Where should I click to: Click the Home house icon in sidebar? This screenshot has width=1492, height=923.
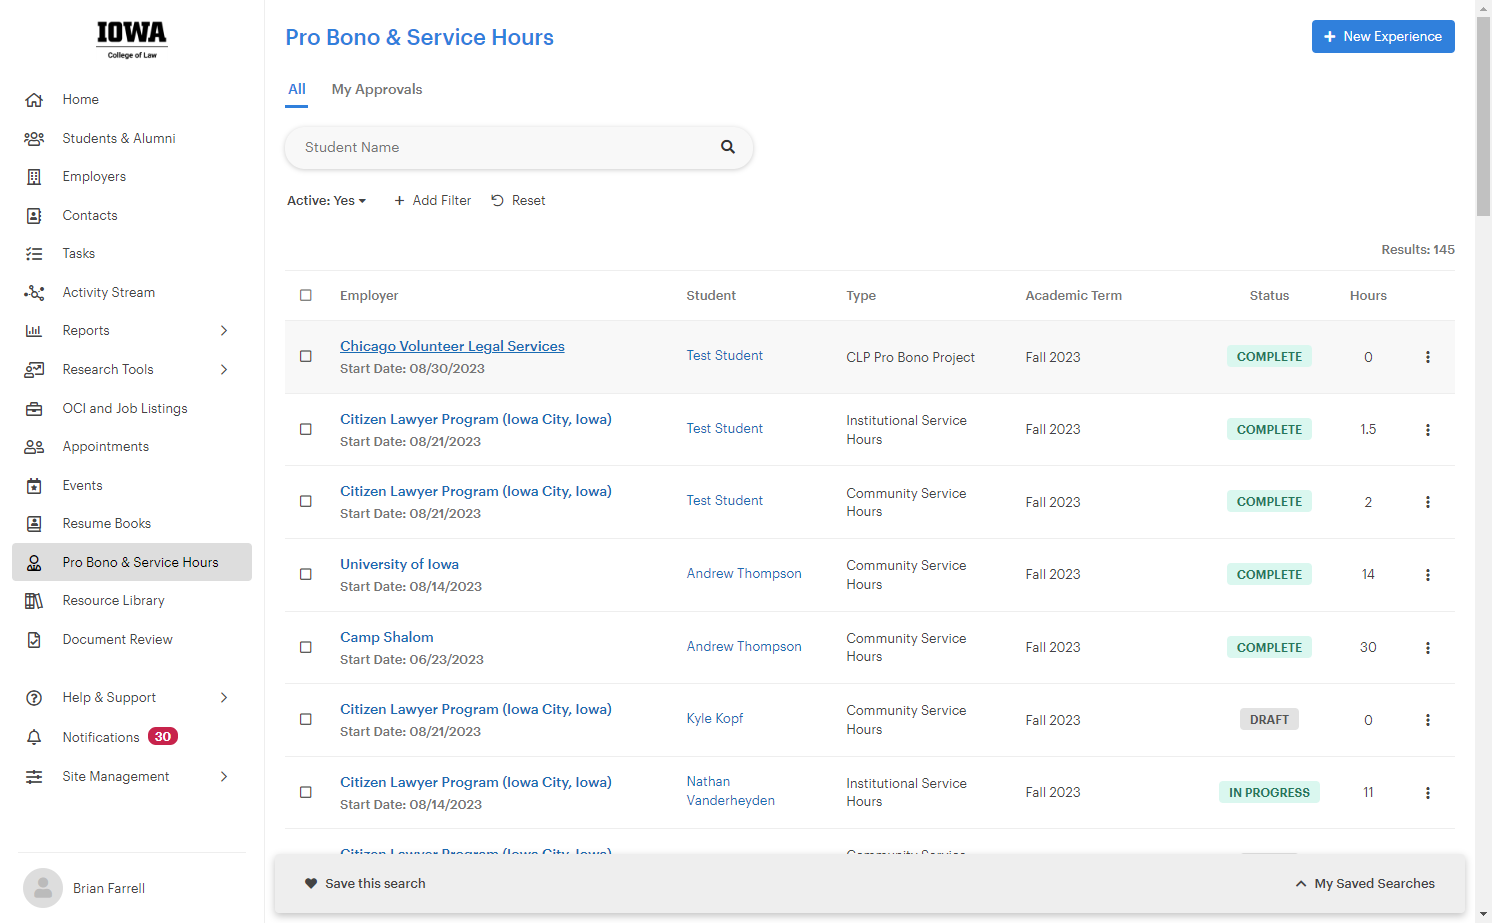(34, 100)
